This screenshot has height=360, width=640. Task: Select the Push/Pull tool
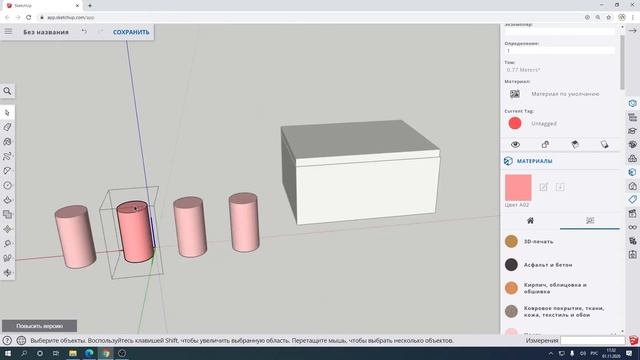7,200
